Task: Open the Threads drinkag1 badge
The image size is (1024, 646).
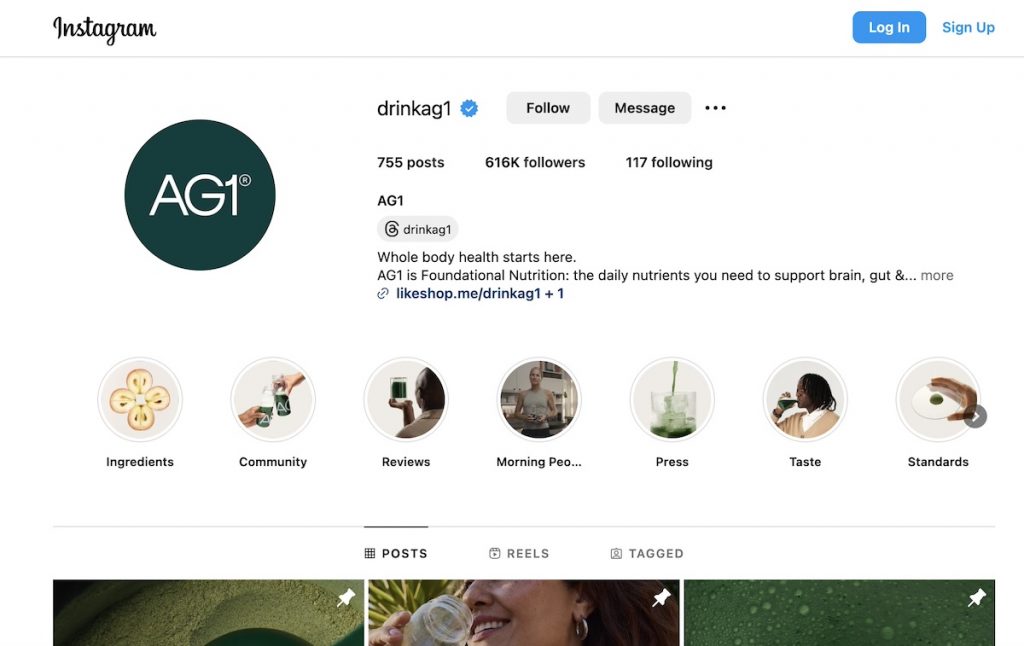Action: (418, 229)
